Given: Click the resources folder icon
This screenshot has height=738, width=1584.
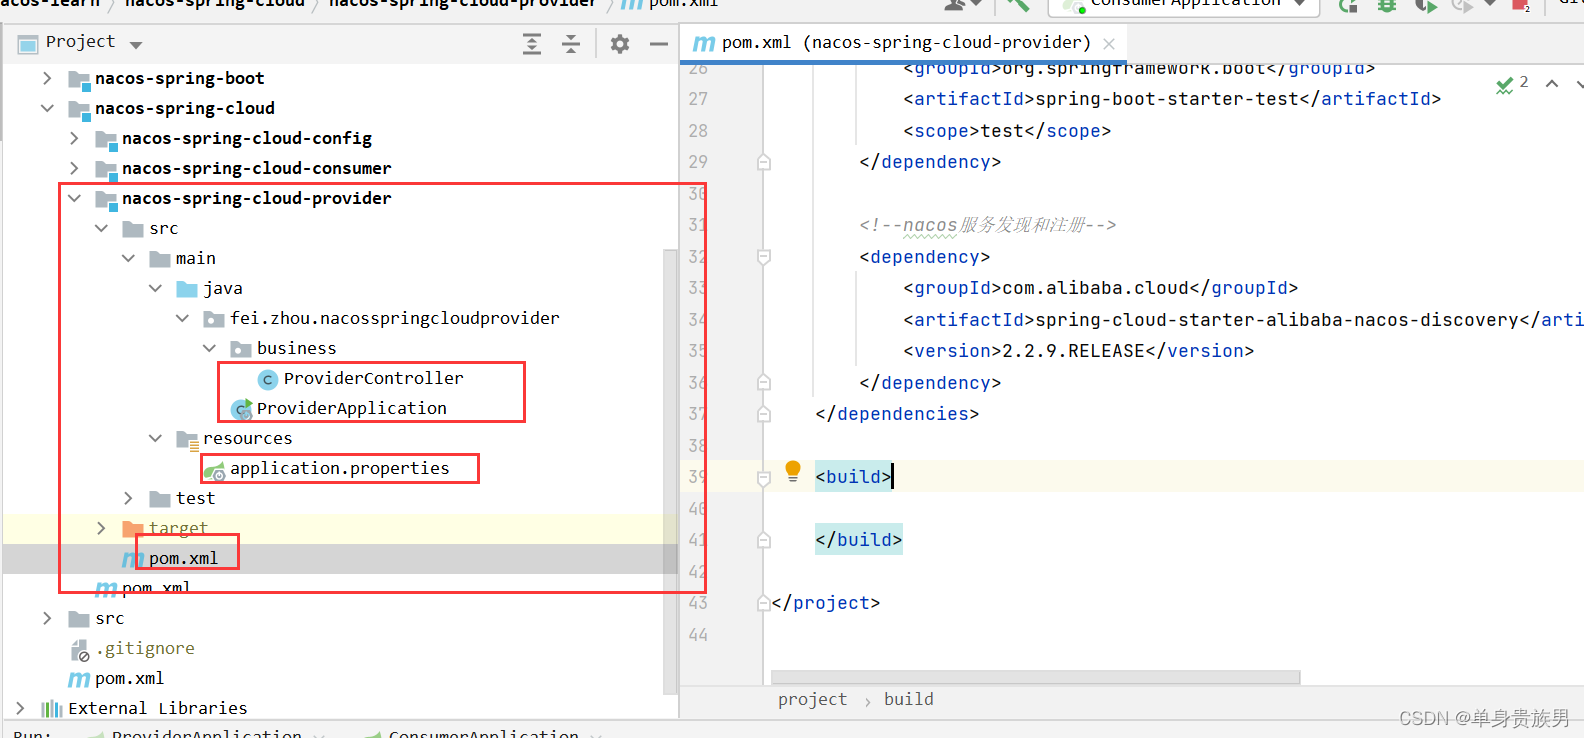Looking at the screenshot, I should pos(187,439).
